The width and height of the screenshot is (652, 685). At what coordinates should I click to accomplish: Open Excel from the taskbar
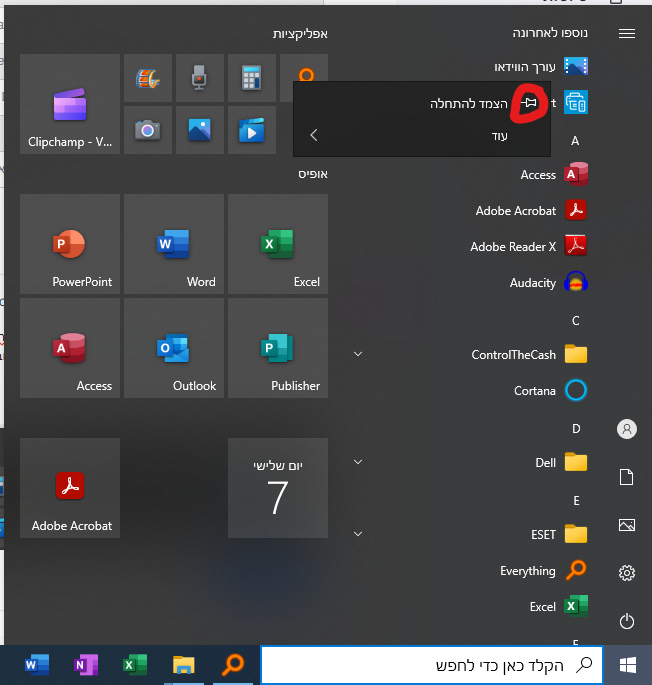135,665
